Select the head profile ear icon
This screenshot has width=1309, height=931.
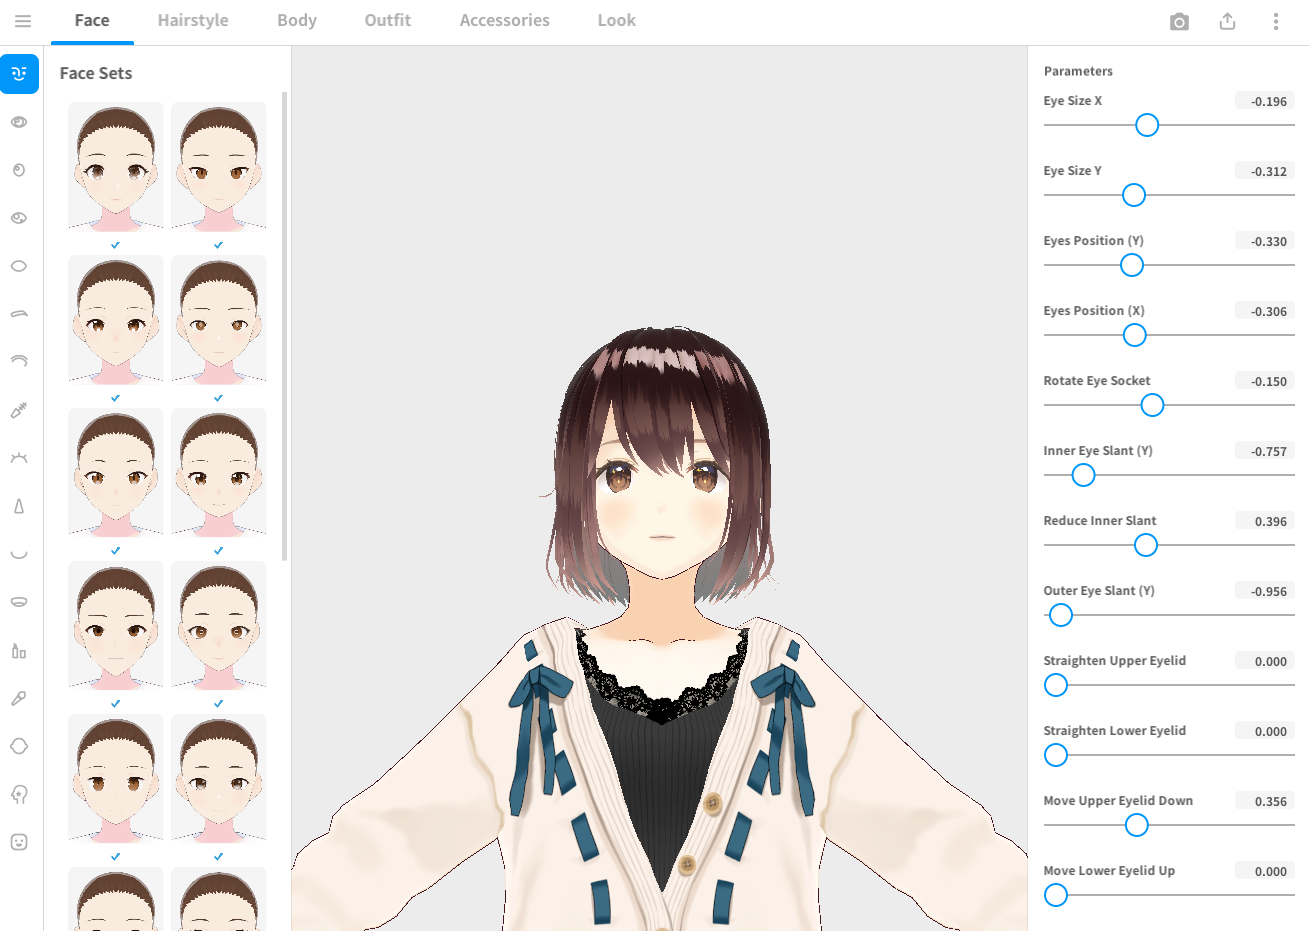click(19, 794)
